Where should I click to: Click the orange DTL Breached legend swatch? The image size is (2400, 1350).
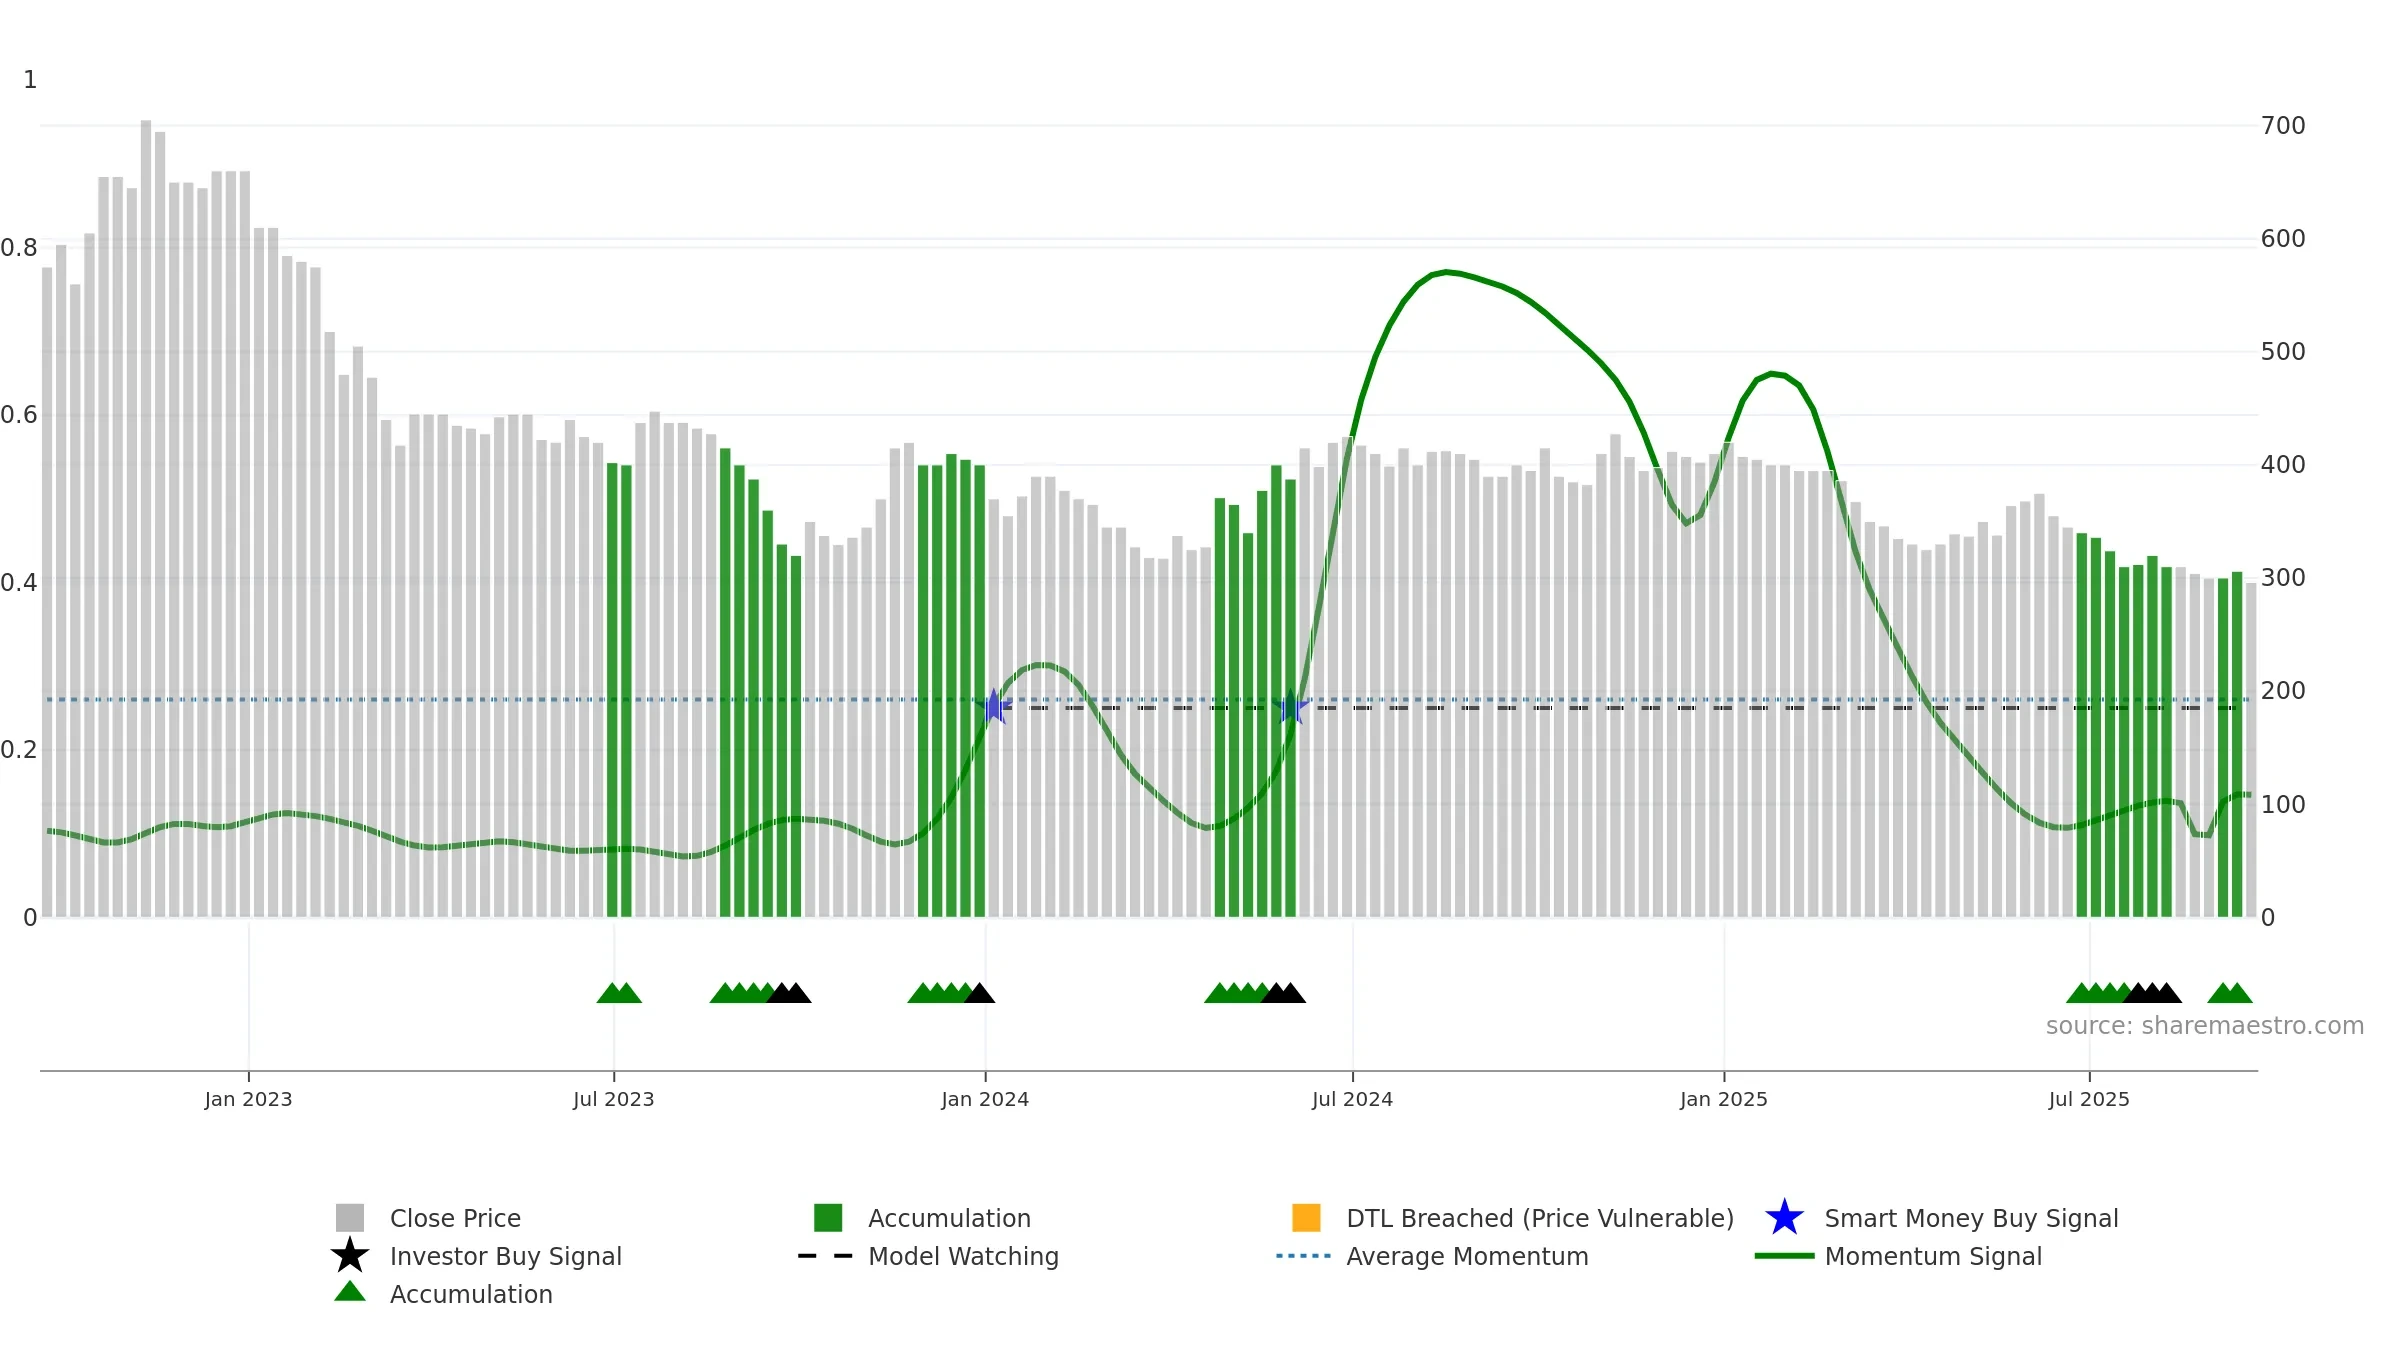click(x=1306, y=1217)
